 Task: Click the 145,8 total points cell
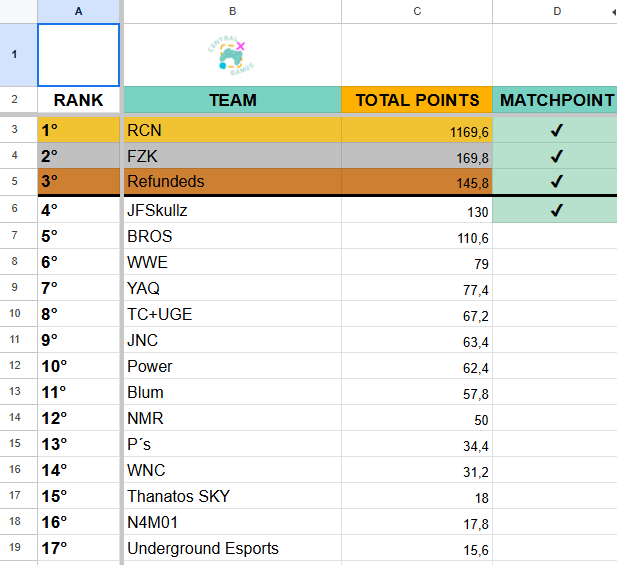pos(417,181)
